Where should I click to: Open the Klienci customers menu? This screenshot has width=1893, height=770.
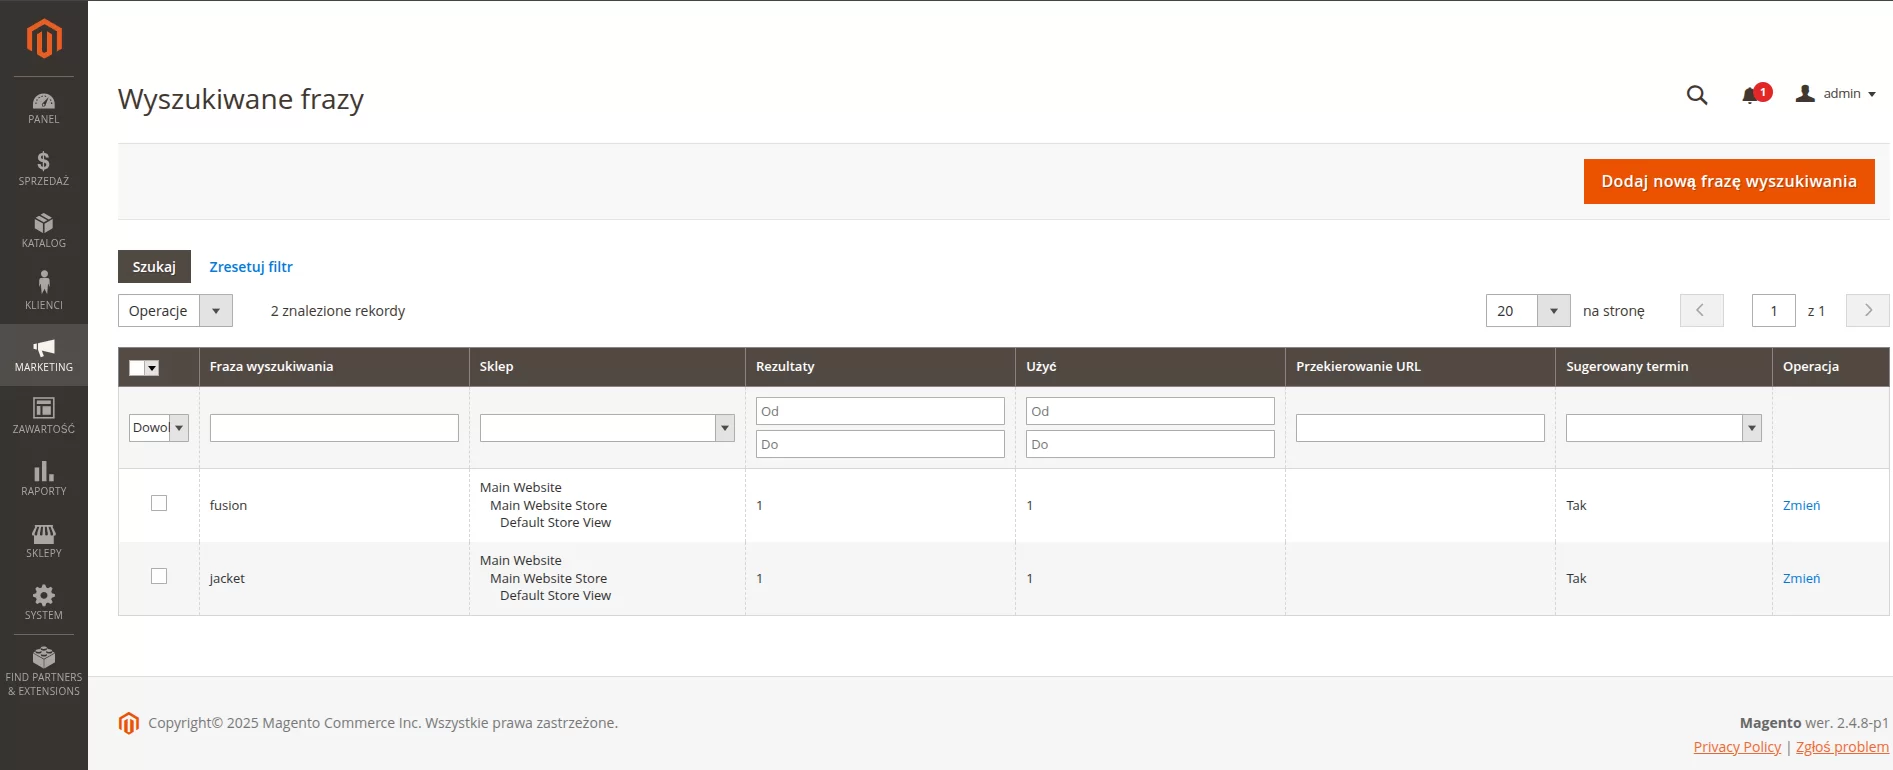(44, 292)
